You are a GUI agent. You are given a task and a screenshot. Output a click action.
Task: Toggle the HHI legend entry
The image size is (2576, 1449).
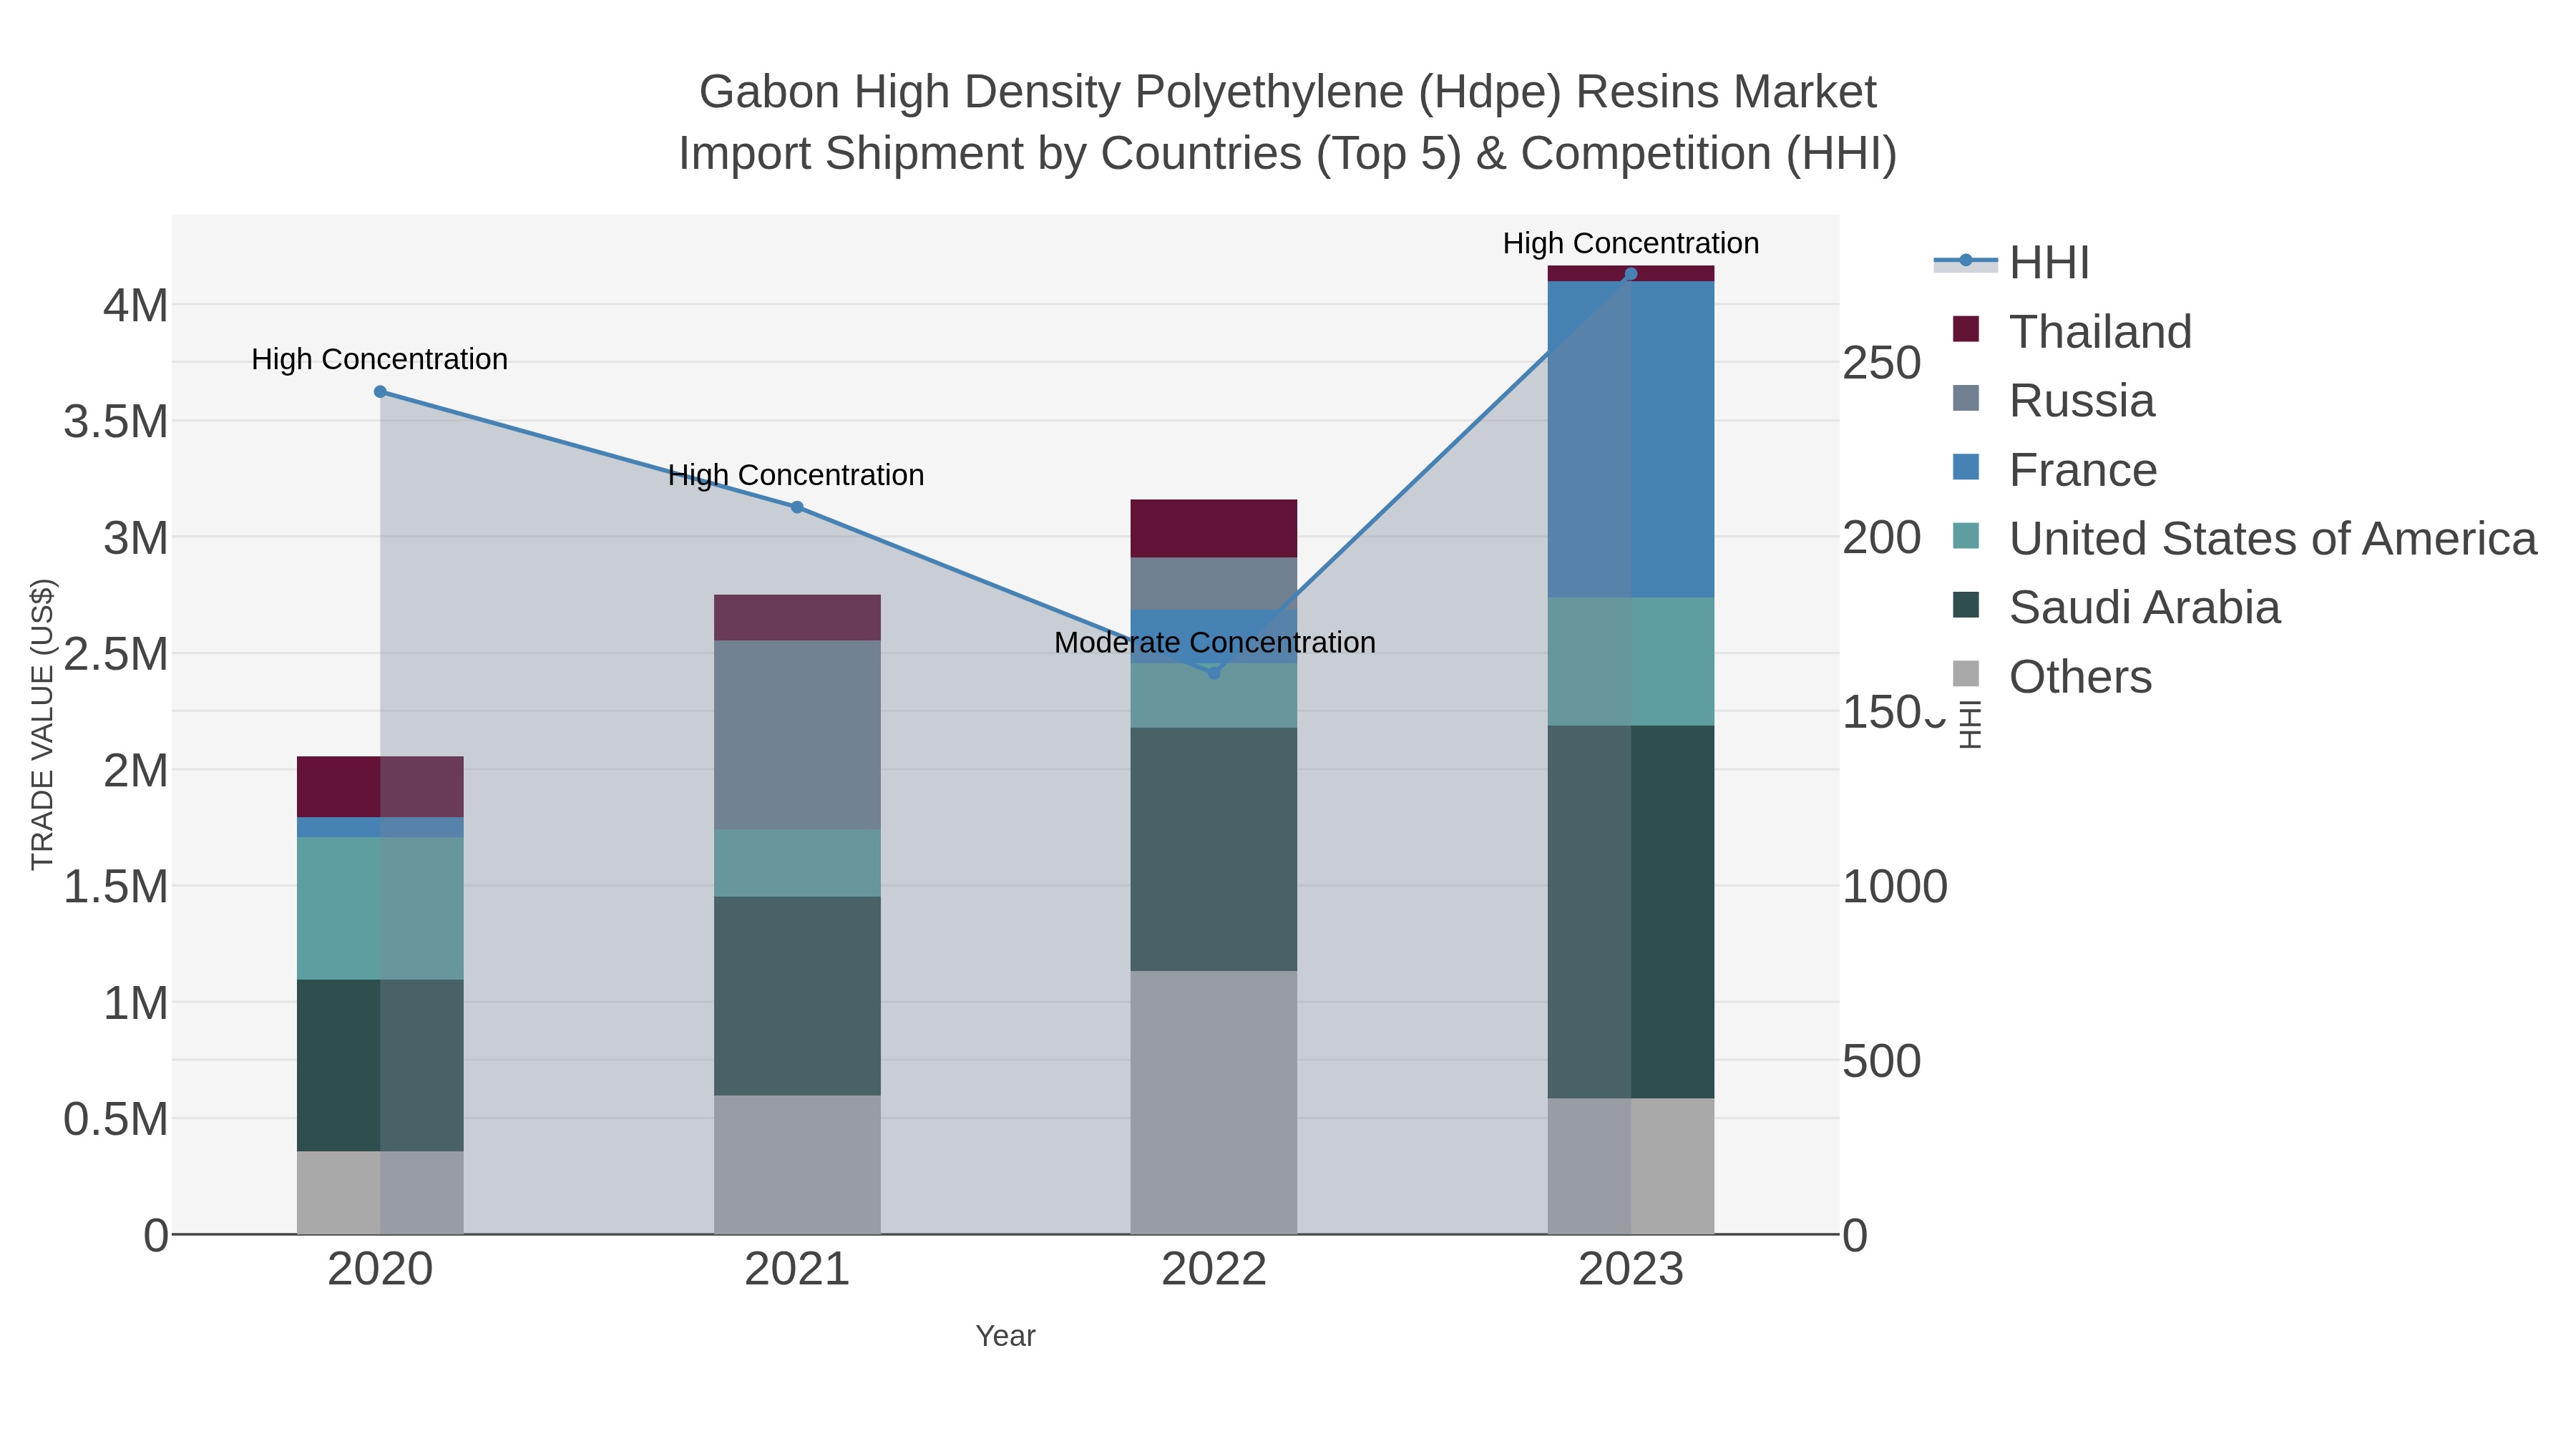[2012, 262]
